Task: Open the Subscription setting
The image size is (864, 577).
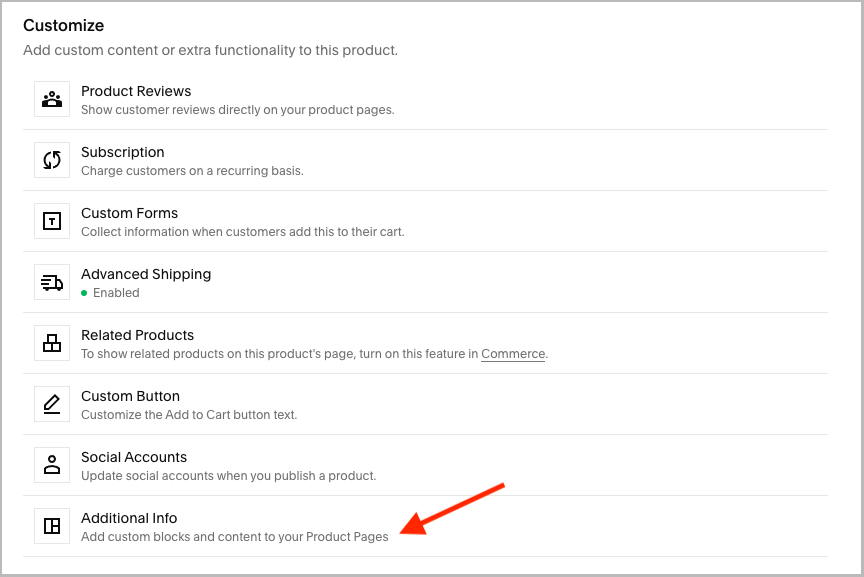Action: [425, 160]
